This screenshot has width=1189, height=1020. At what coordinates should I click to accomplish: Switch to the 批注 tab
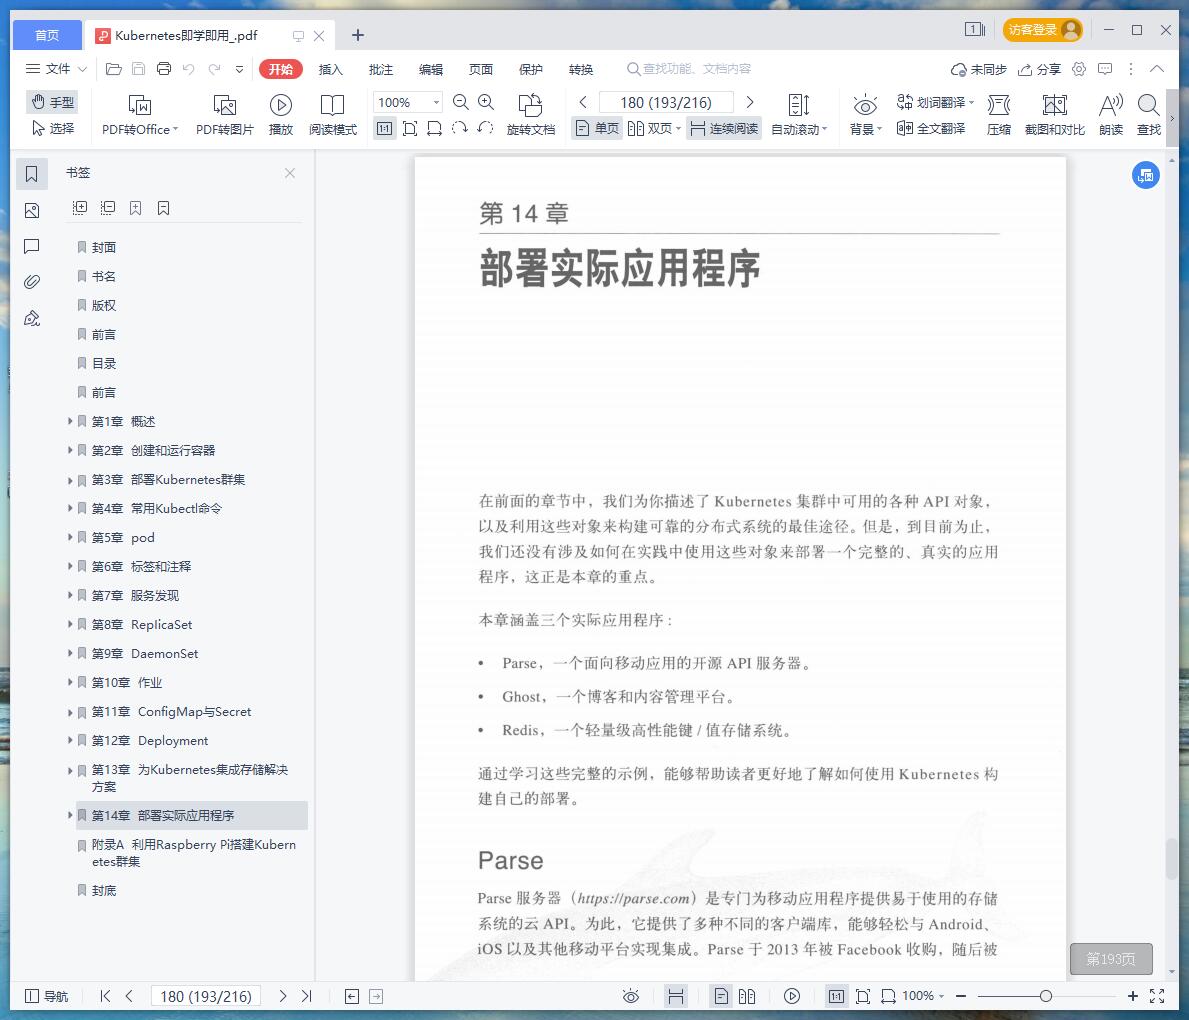click(381, 69)
